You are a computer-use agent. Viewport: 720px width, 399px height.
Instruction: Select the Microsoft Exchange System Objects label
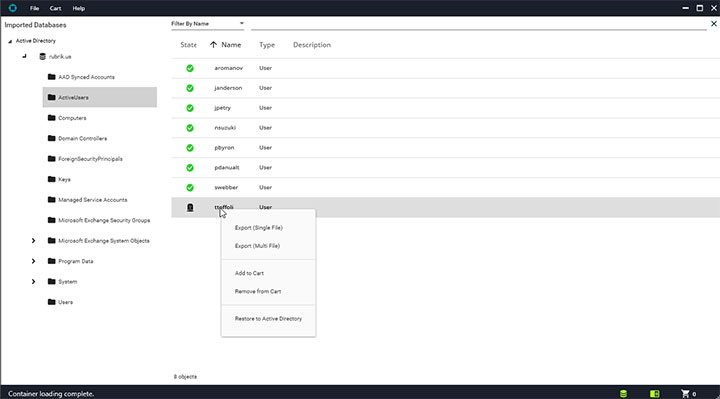point(104,241)
